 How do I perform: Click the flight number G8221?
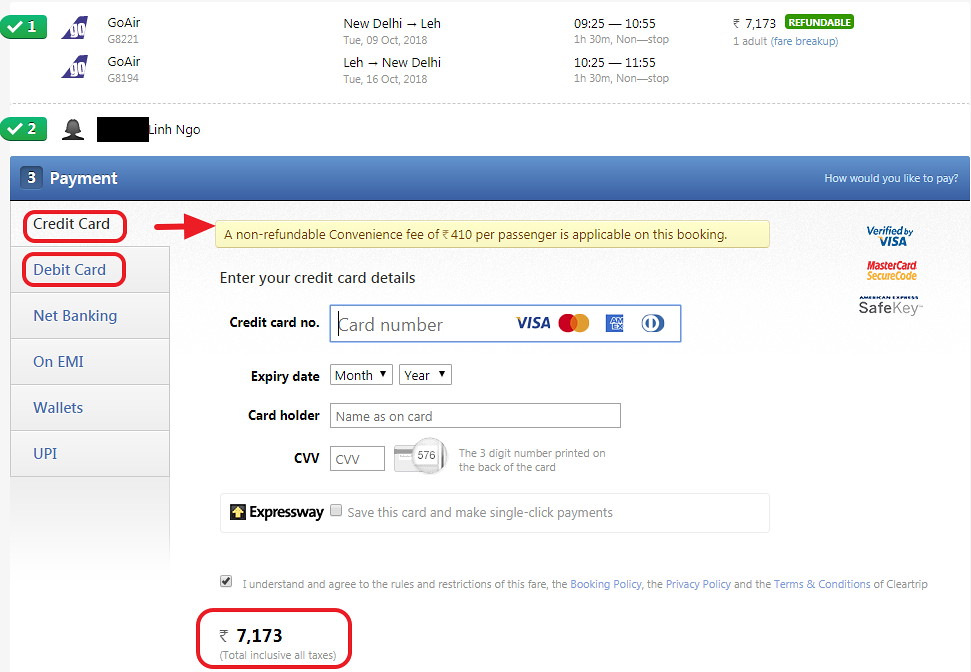[x=123, y=39]
